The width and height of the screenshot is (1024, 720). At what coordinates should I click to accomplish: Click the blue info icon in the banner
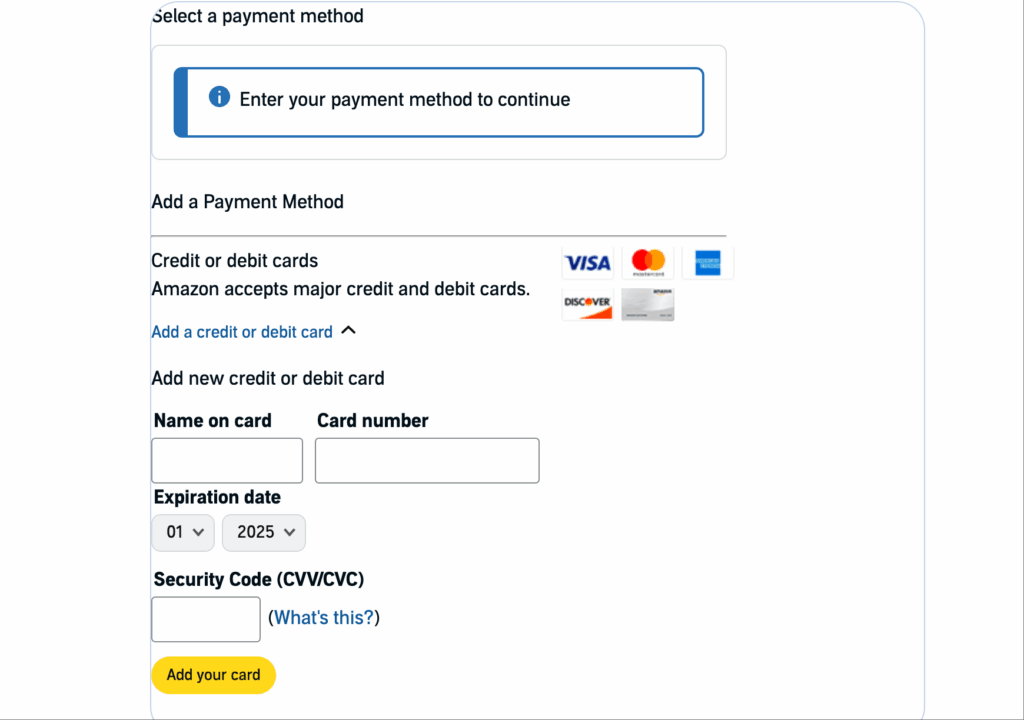pos(219,97)
